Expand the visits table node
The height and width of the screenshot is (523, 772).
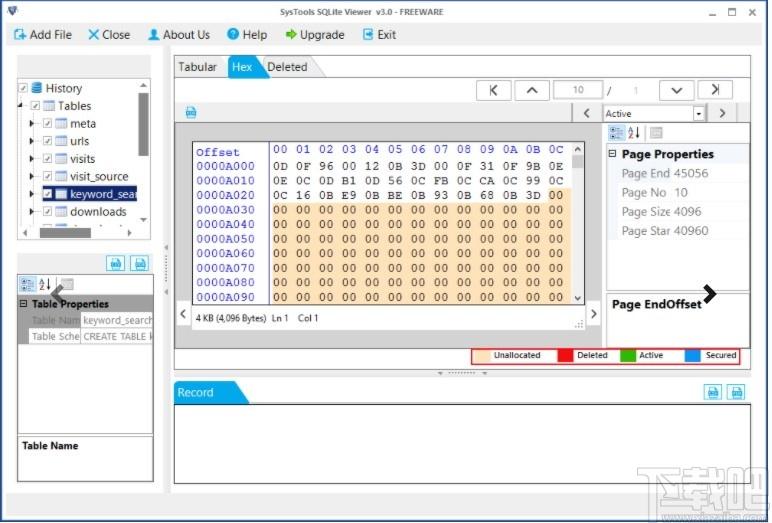[x=32, y=159]
